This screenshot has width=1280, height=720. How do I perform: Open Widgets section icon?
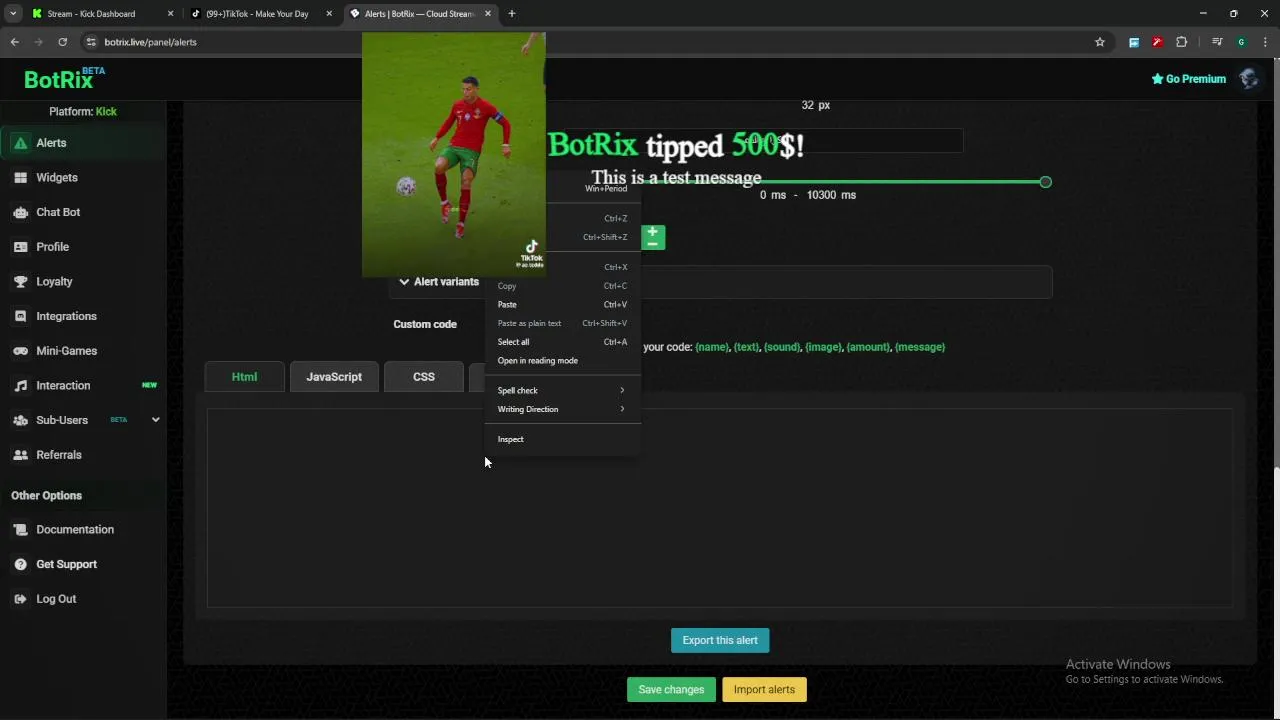20,178
